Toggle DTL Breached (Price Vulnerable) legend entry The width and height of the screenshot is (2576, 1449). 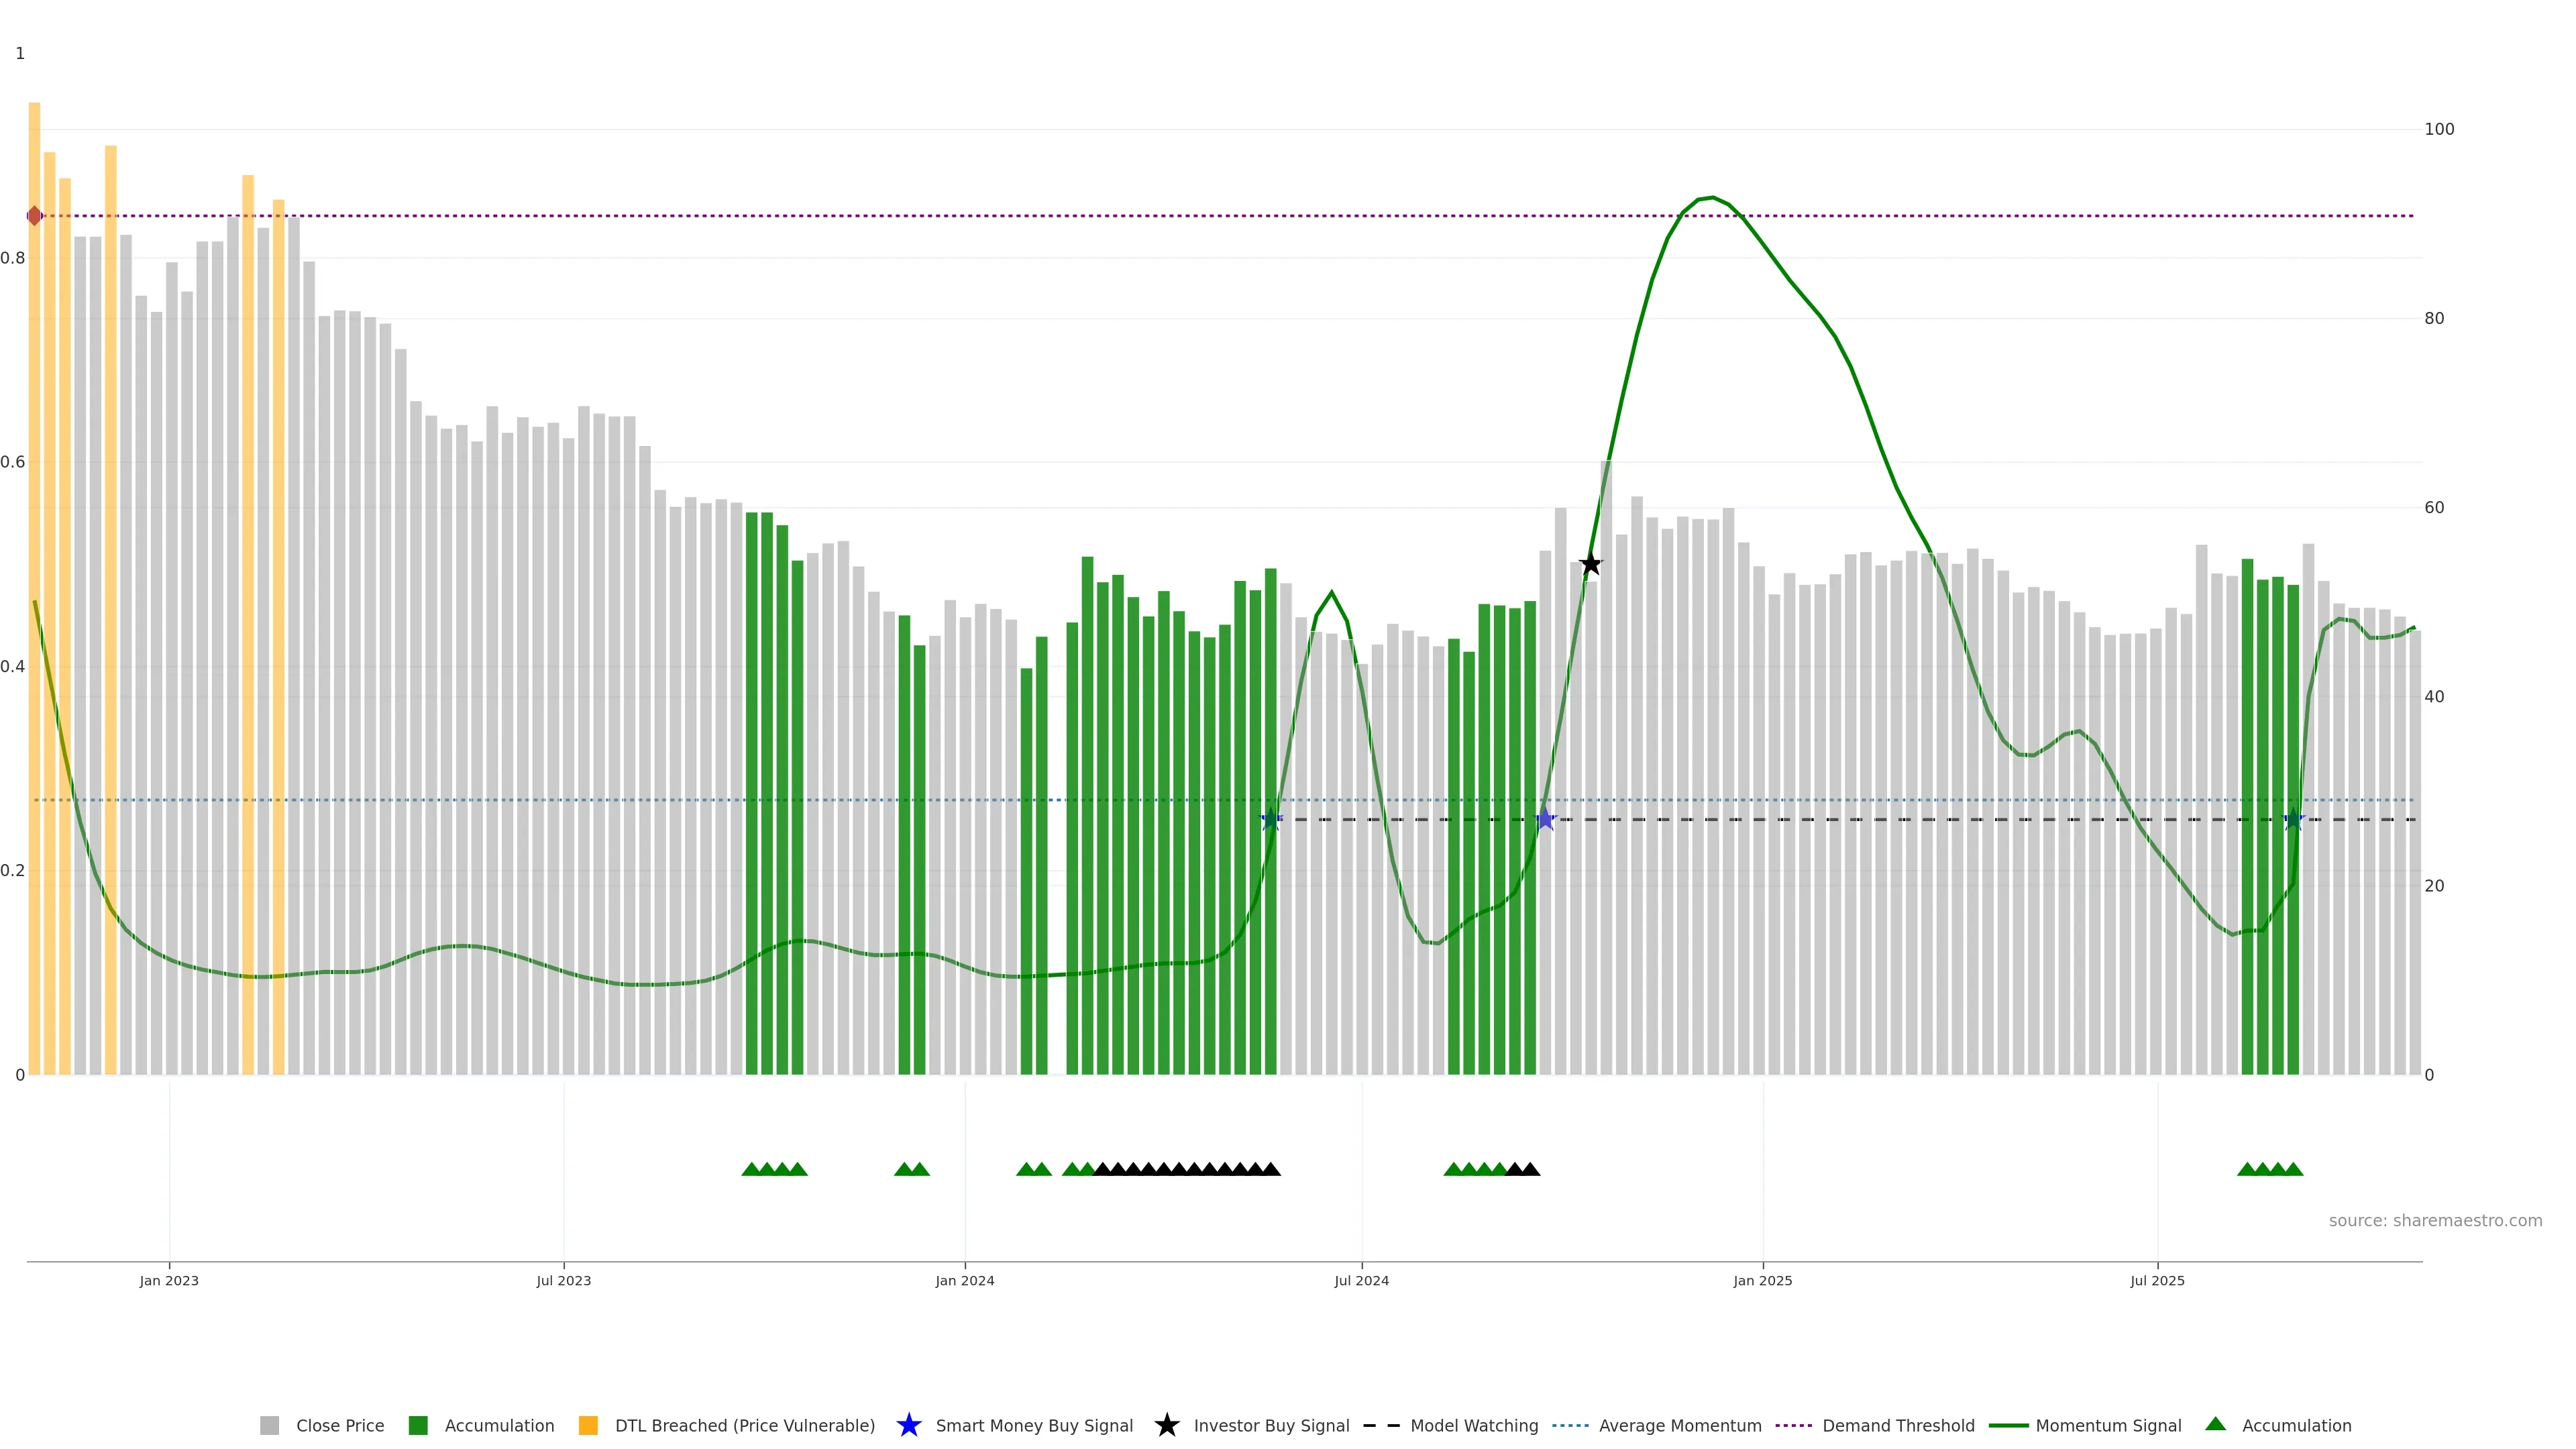tap(744, 1425)
